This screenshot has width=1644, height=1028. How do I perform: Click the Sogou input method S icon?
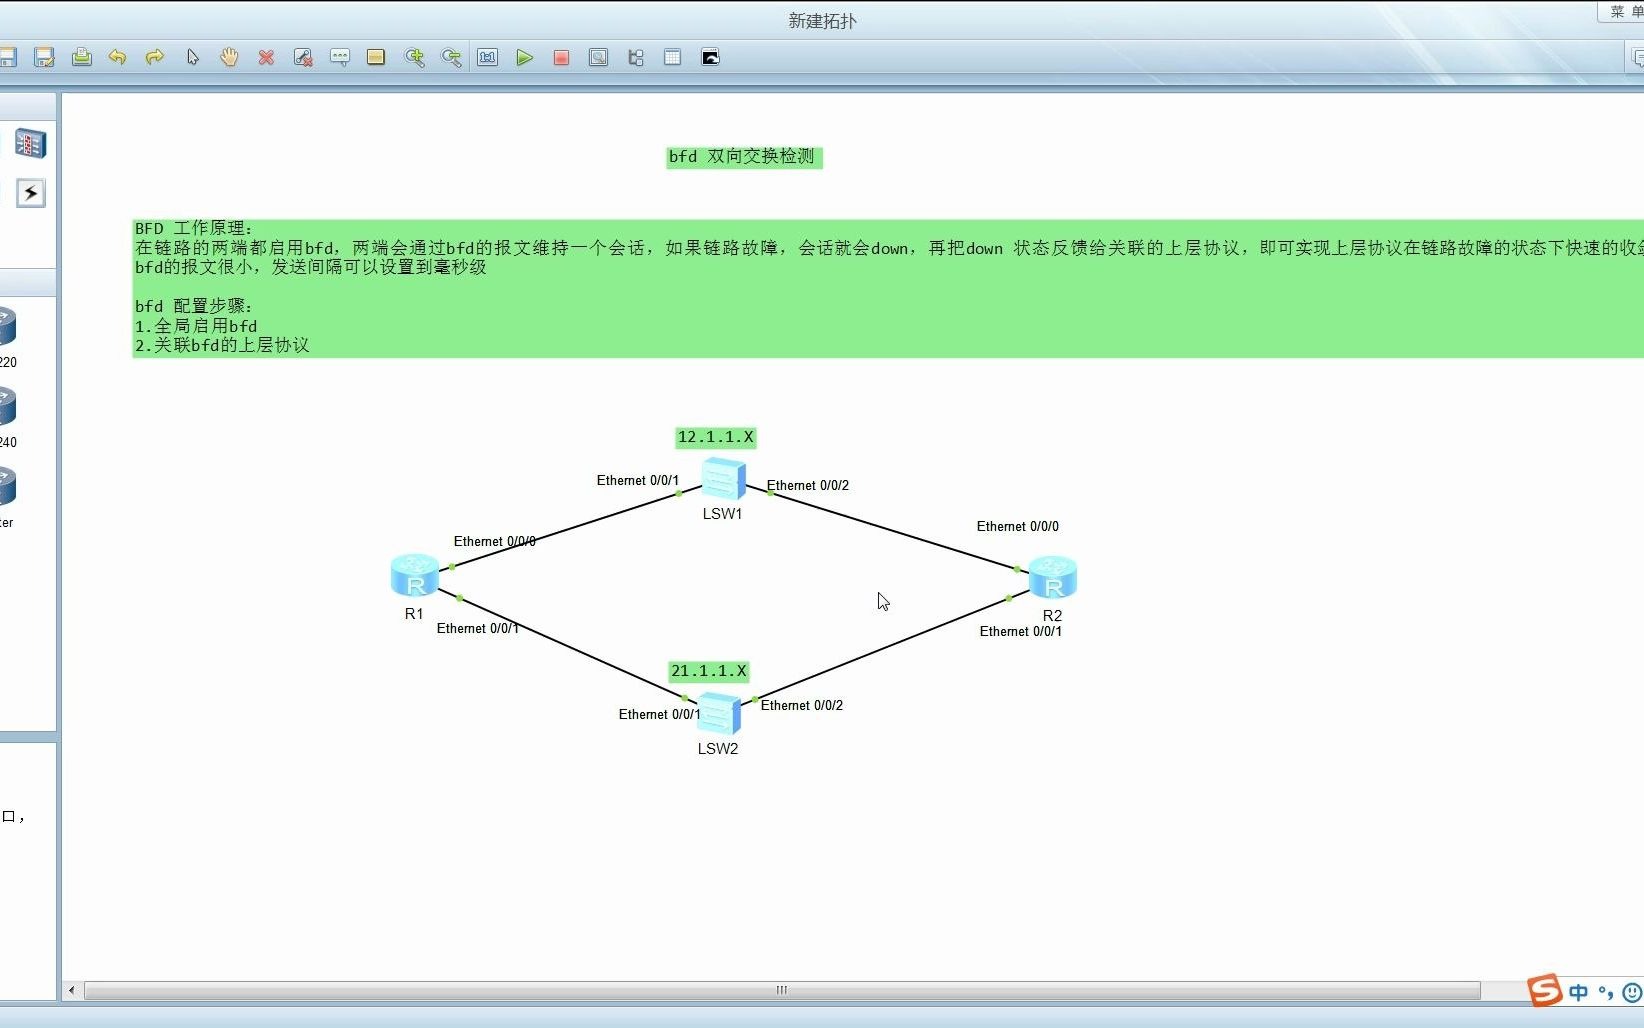tap(1545, 990)
